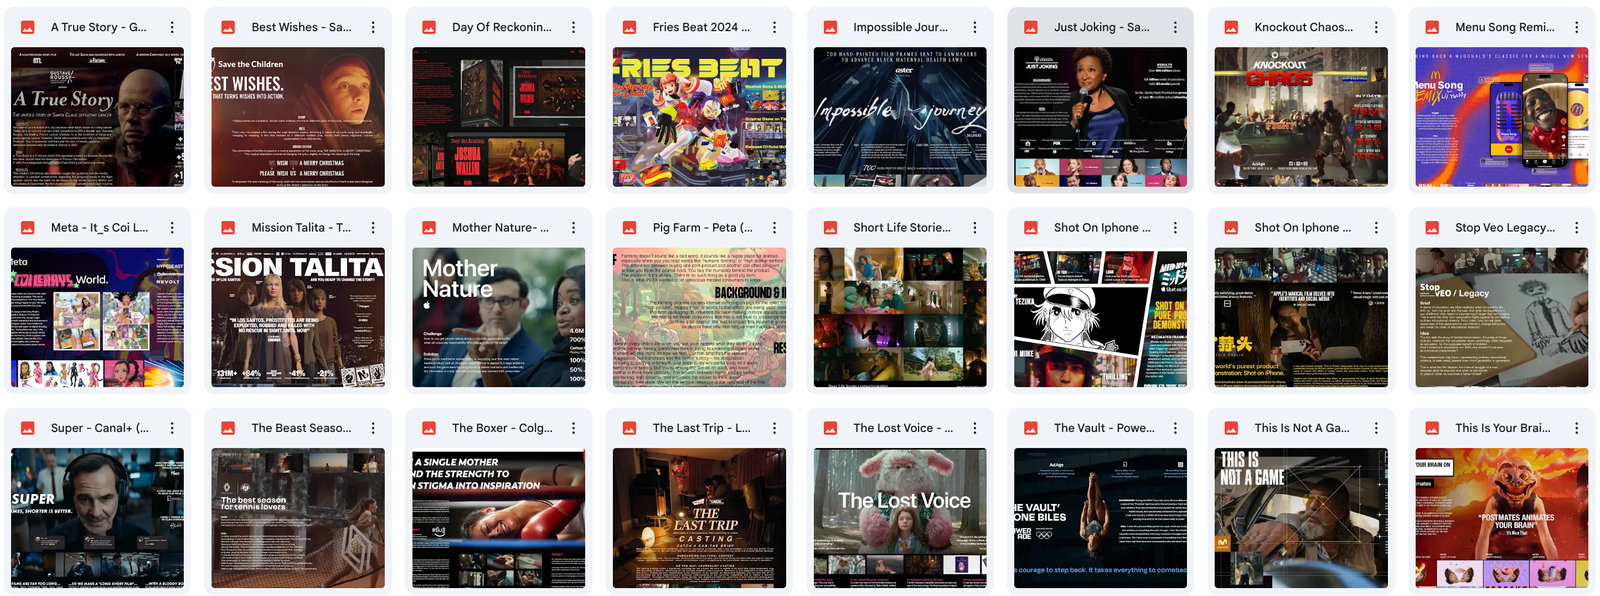Click PDF file icon next to Fries Beat 2024
Viewport: 1600px width, 596px height.
tap(629, 27)
